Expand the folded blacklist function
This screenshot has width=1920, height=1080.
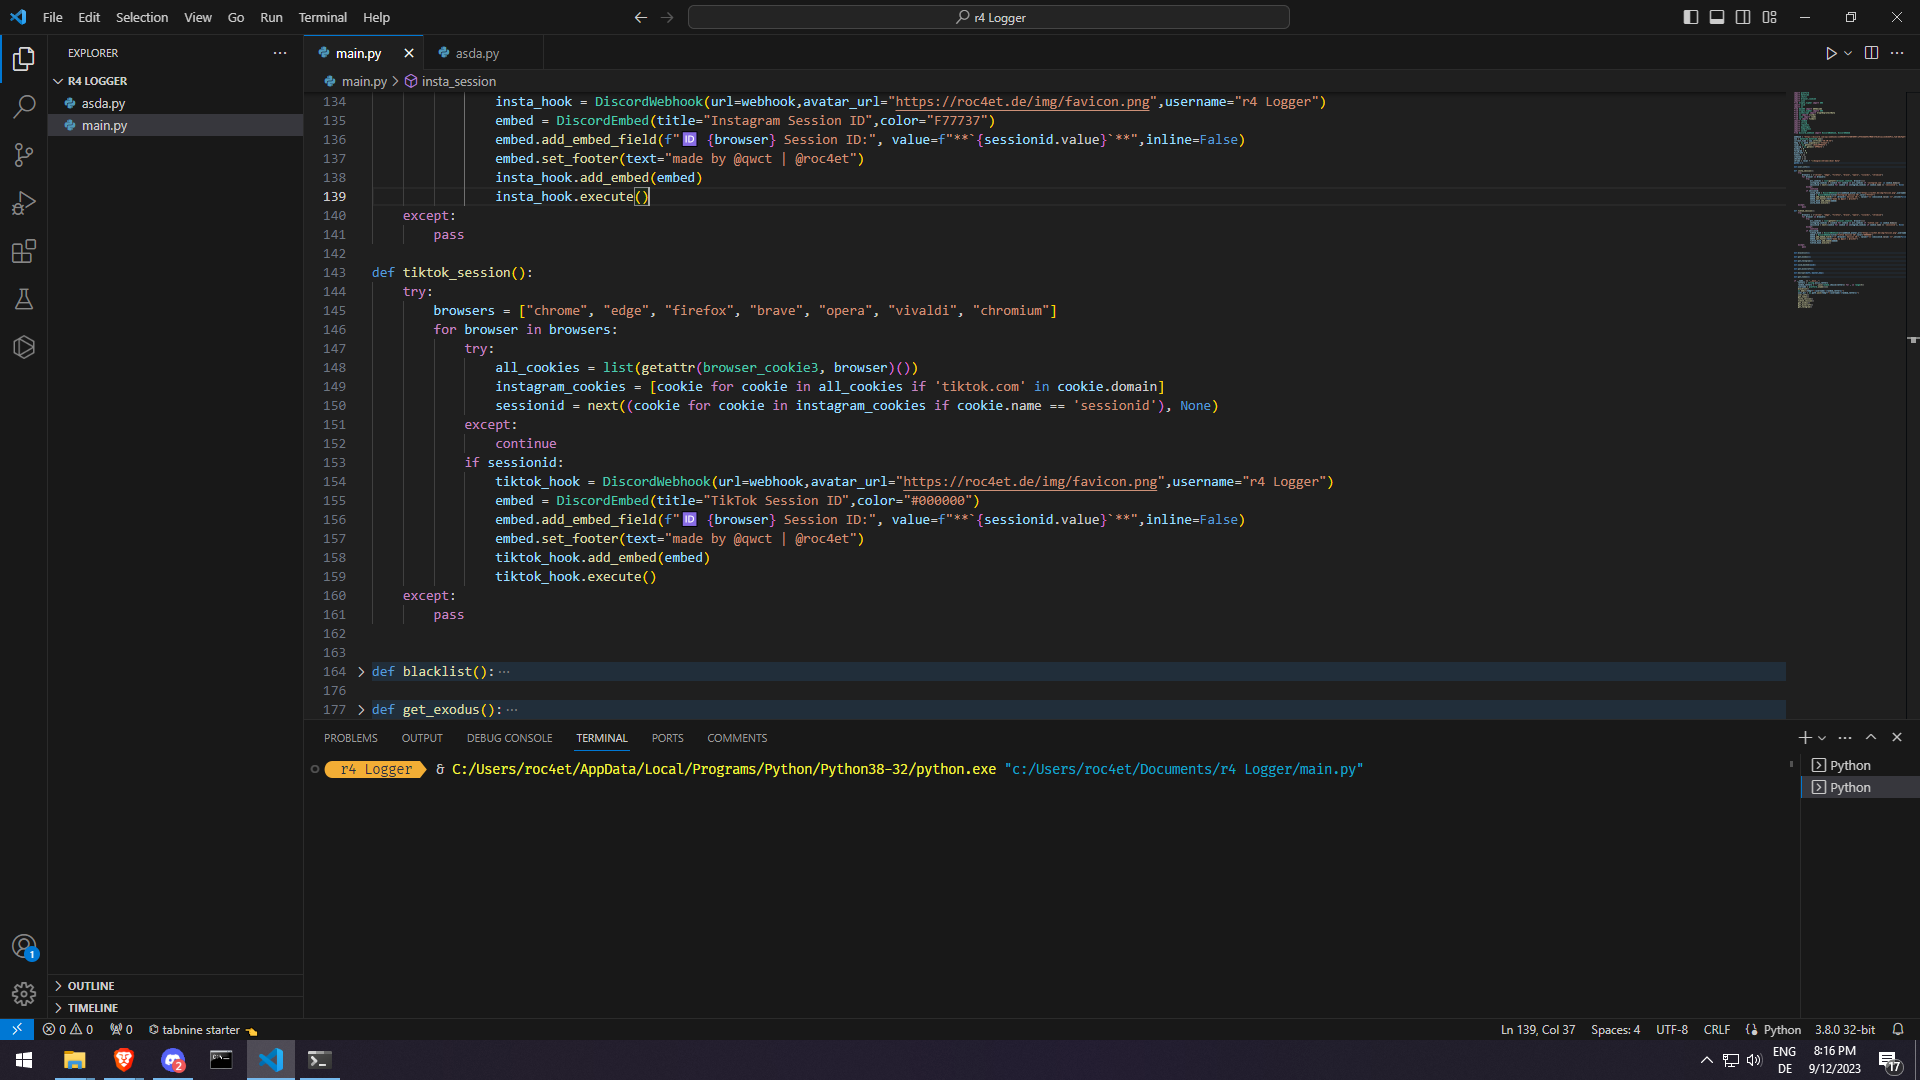pos(361,672)
